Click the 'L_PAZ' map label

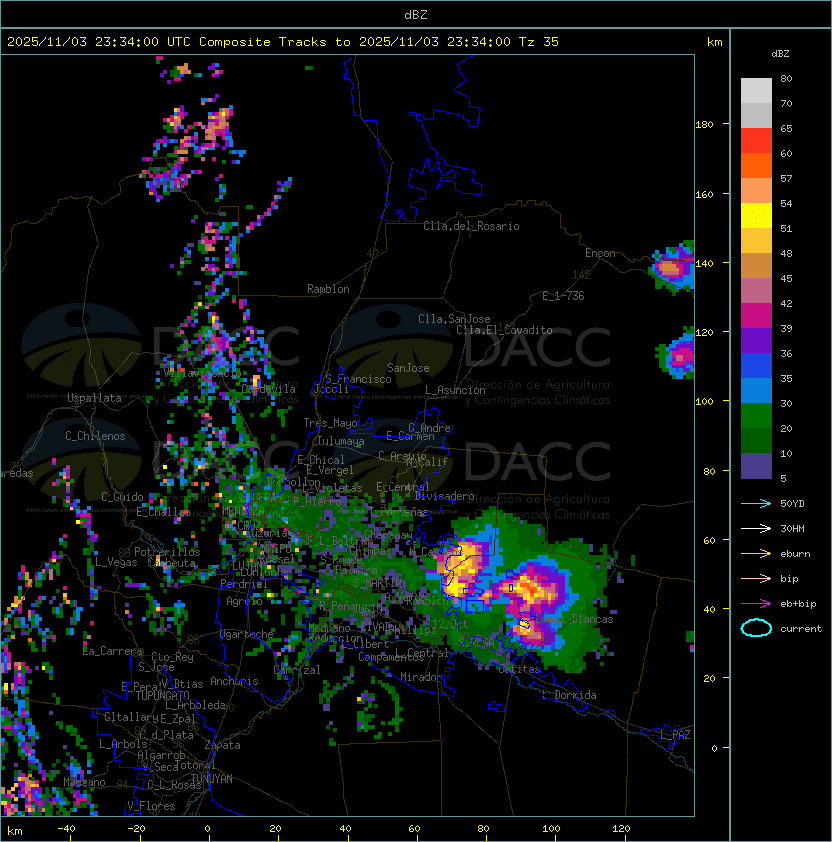(675, 735)
